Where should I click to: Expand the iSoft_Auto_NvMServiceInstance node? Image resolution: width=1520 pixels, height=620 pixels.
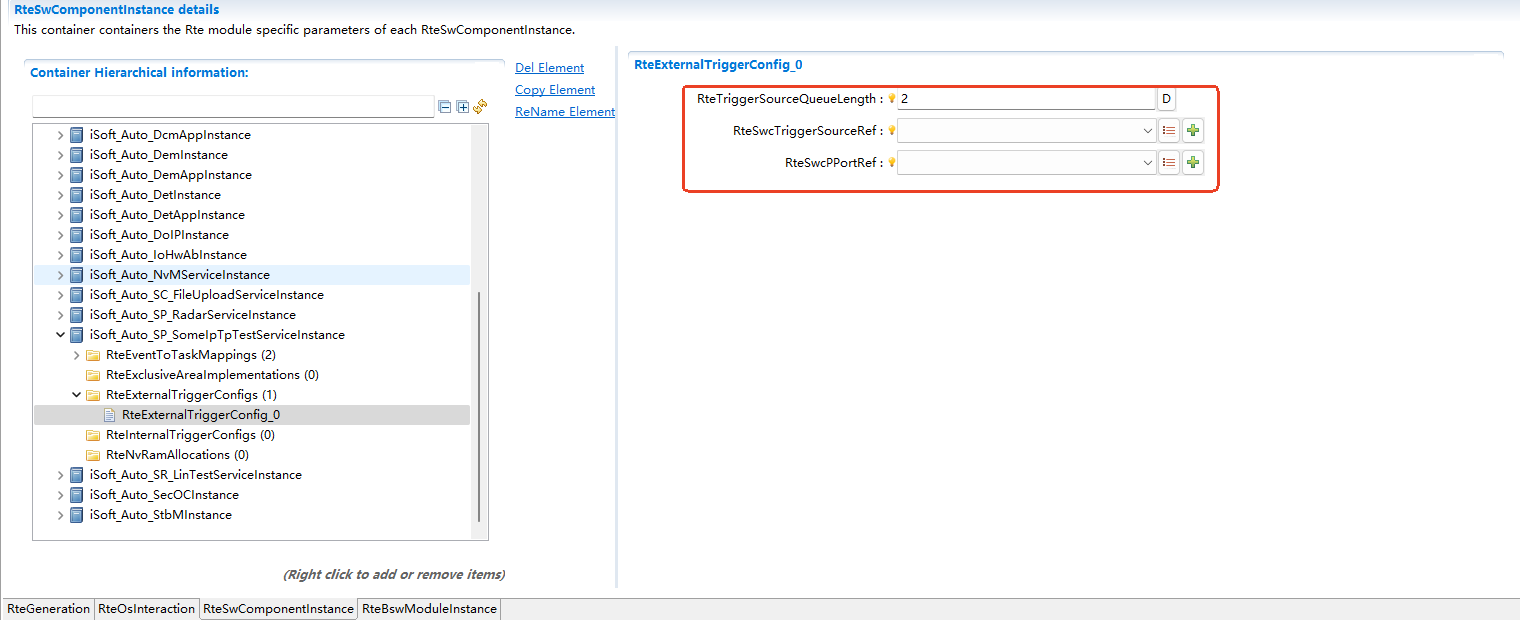(61, 275)
